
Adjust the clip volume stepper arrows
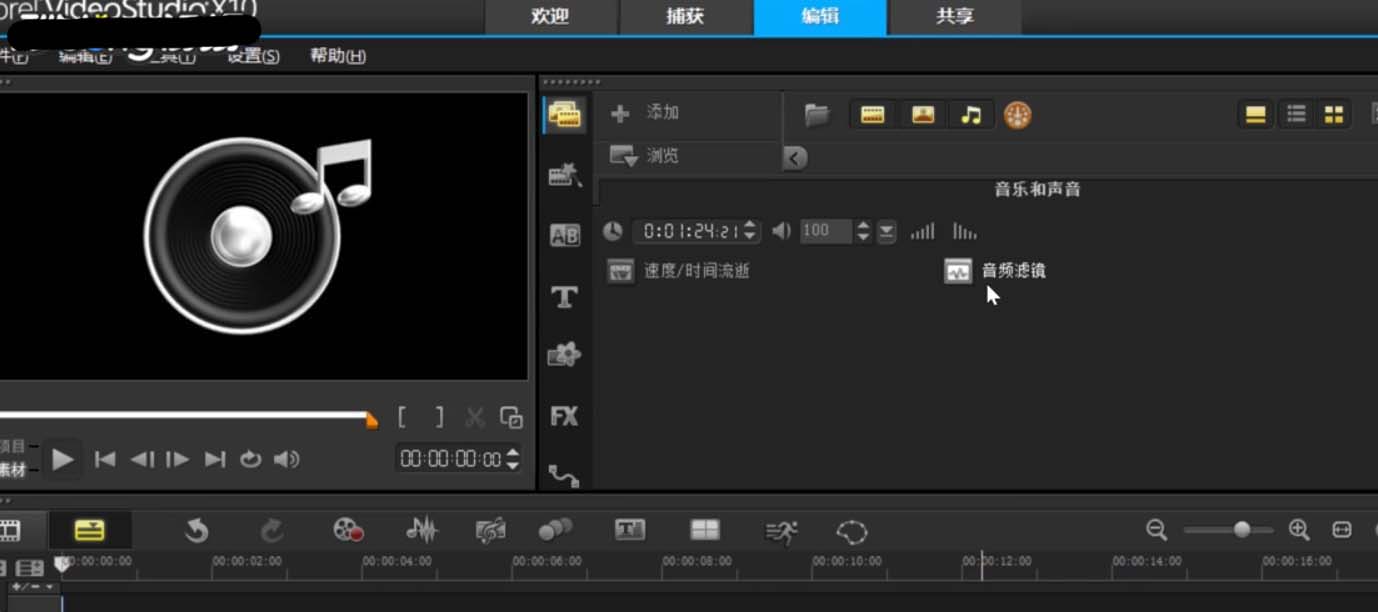click(x=863, y=231)
